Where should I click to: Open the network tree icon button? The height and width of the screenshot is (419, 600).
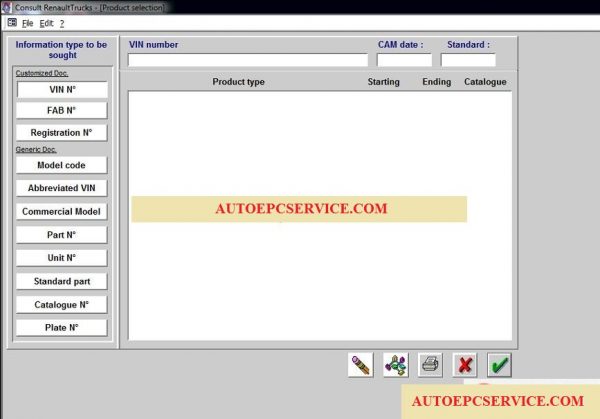[396, 365]
